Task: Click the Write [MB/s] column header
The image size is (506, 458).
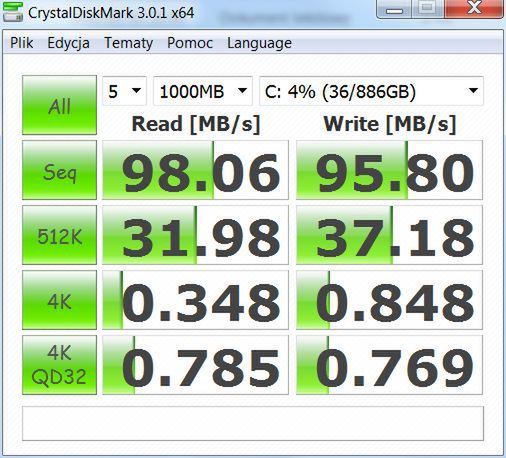Action: pyautogui.click(x=390, y=124)
